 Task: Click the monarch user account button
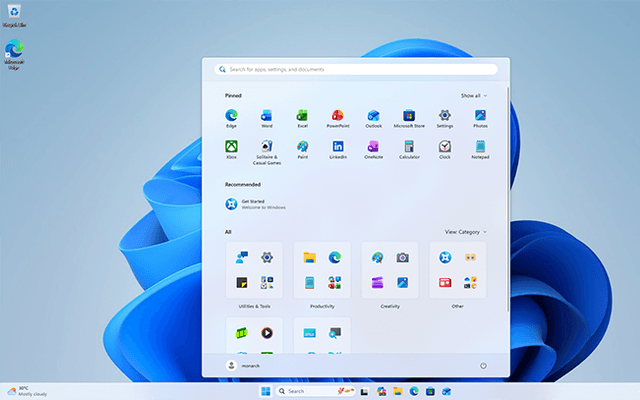[243, 366]
